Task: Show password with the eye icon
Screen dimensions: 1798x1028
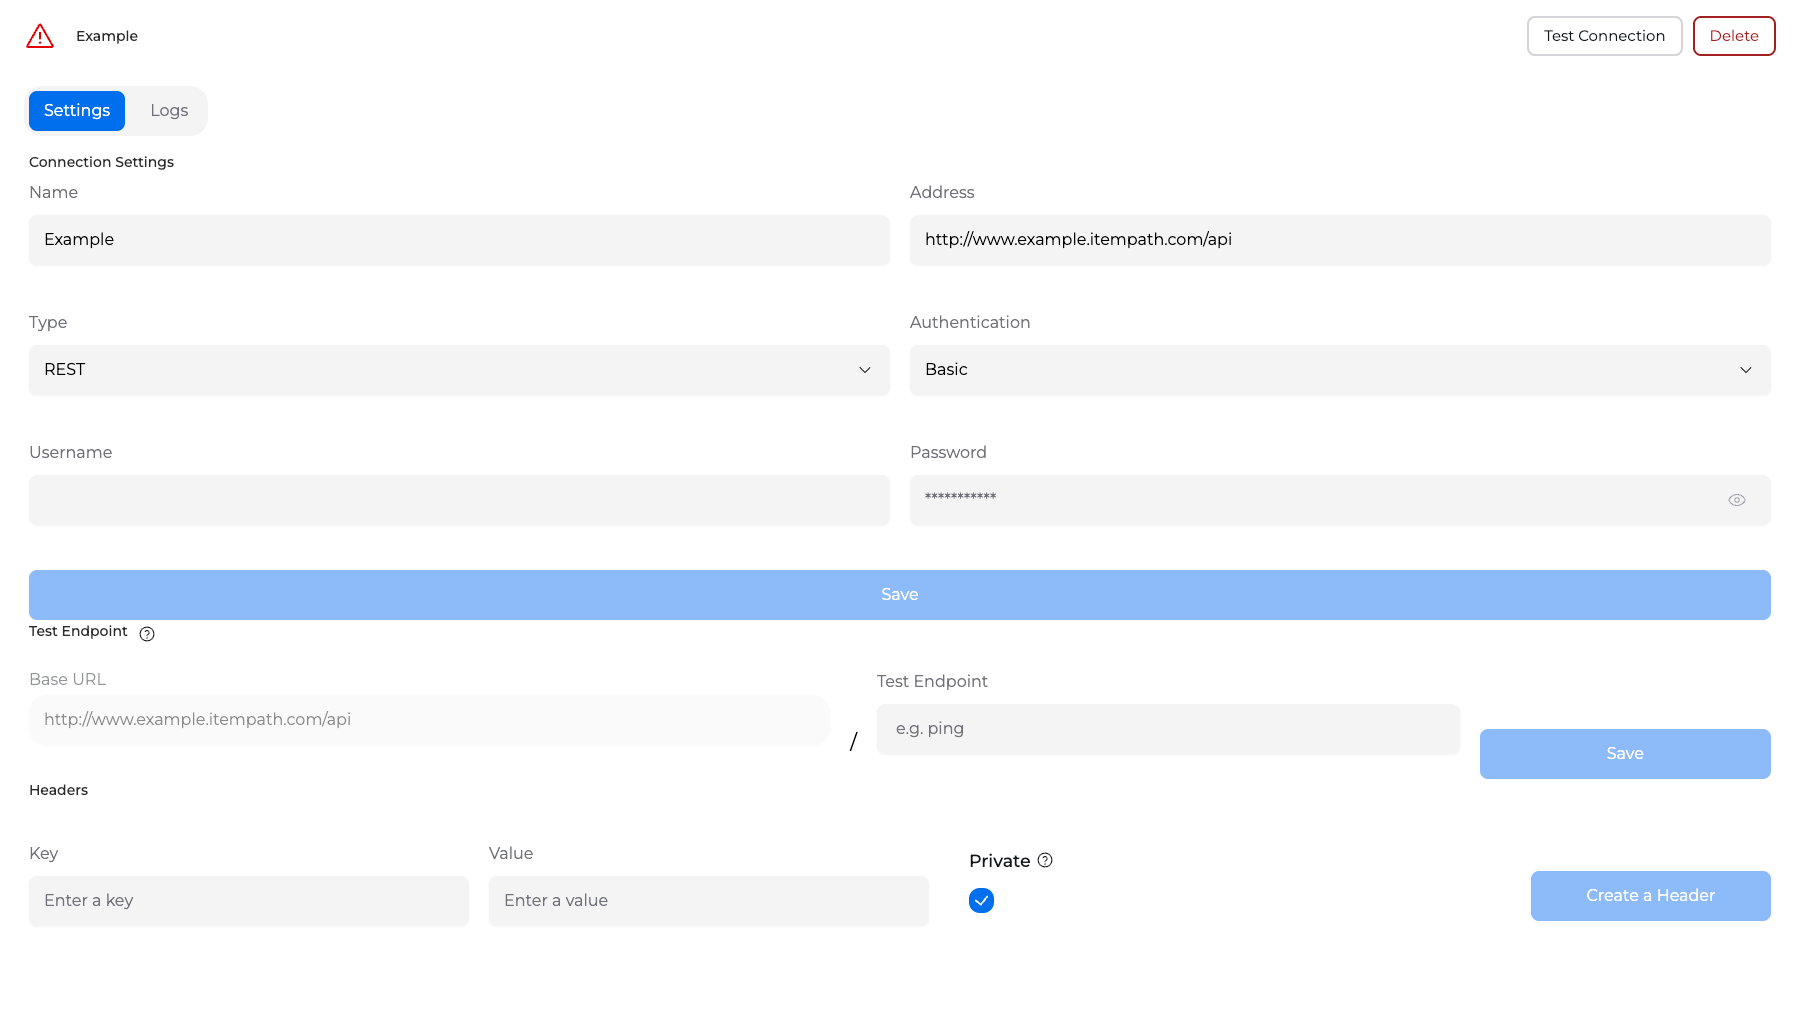Action: click(1737, 500)
